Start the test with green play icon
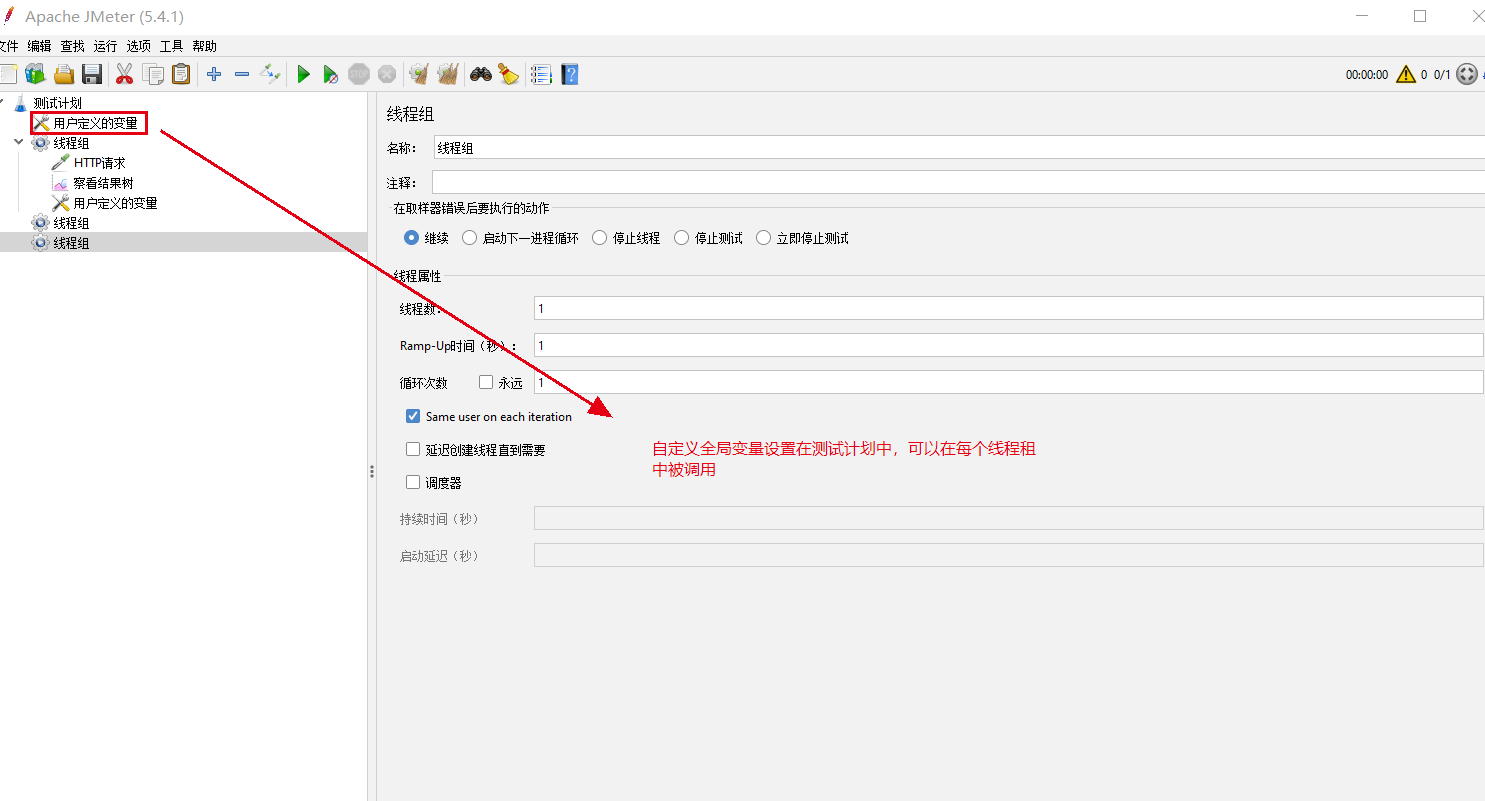This screenshot has width=1485, height=801. tap(303, 74)
